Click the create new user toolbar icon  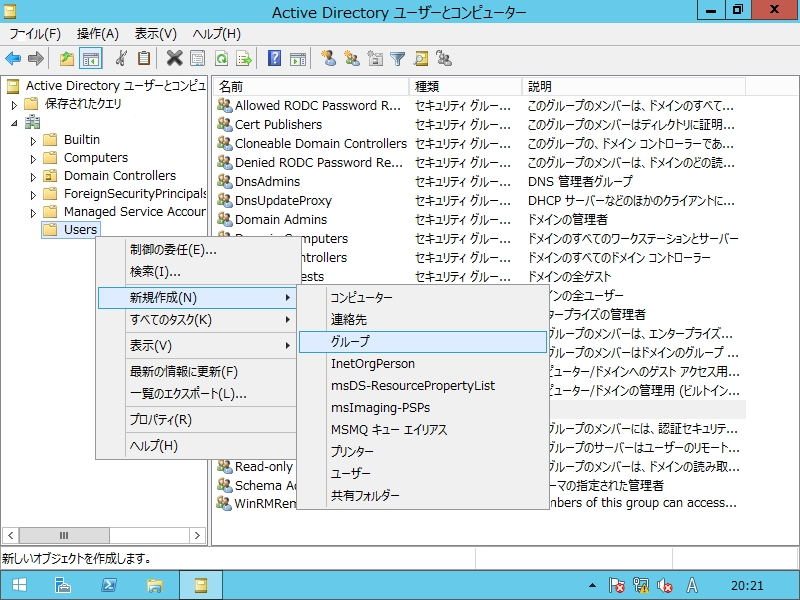click(328, 58)
